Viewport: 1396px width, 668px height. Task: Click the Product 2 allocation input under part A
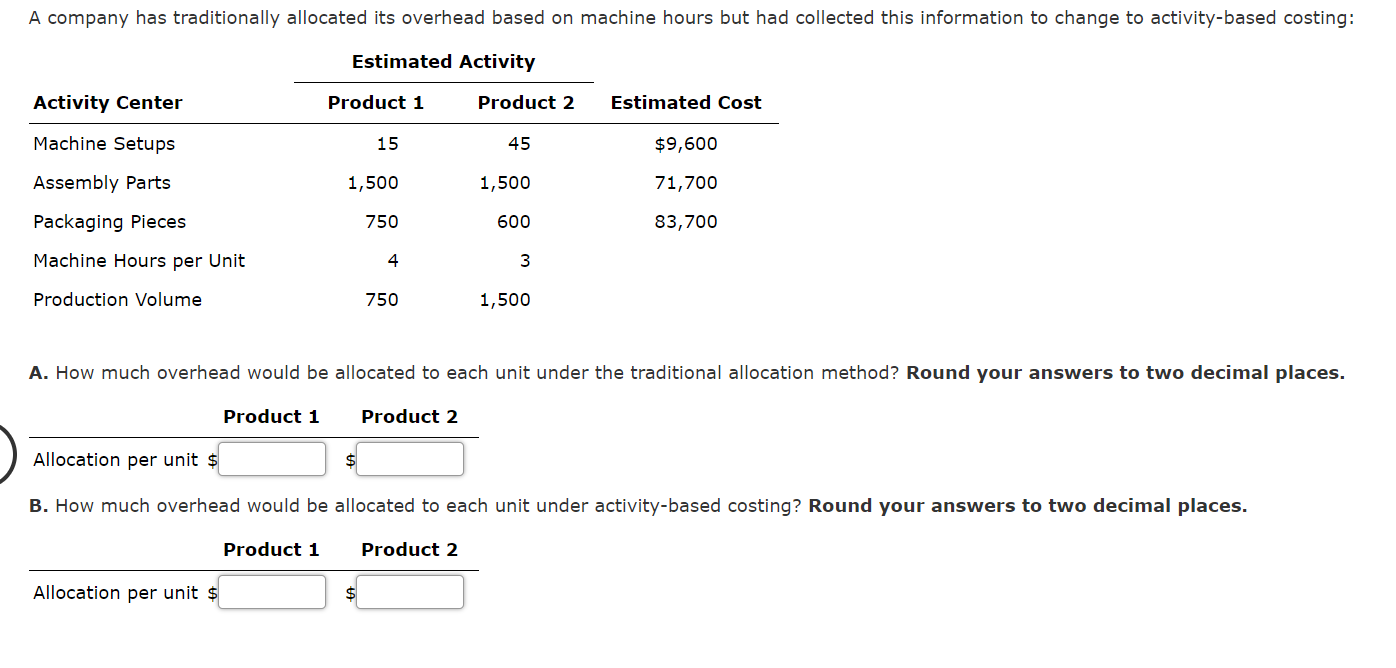pos(410,459)
